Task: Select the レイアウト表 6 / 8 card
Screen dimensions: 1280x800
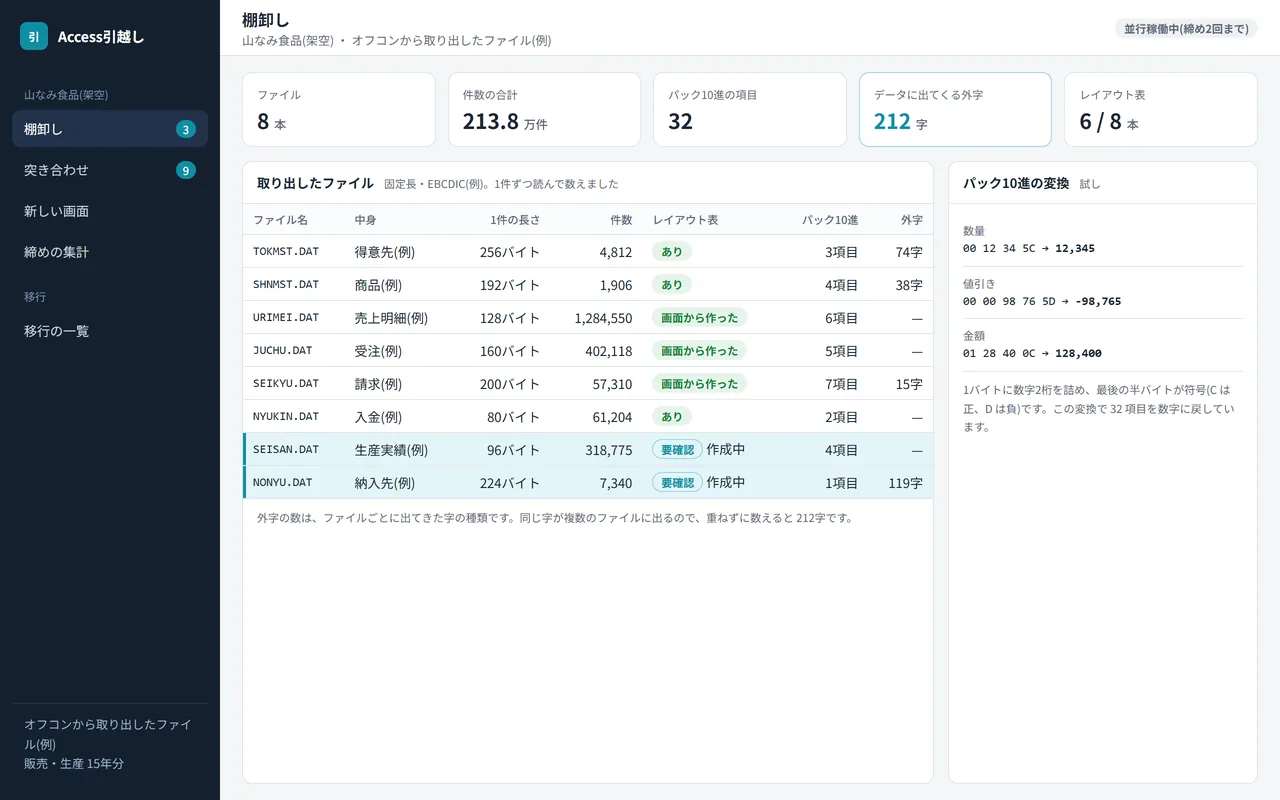Action: [x=1161, y=110]
